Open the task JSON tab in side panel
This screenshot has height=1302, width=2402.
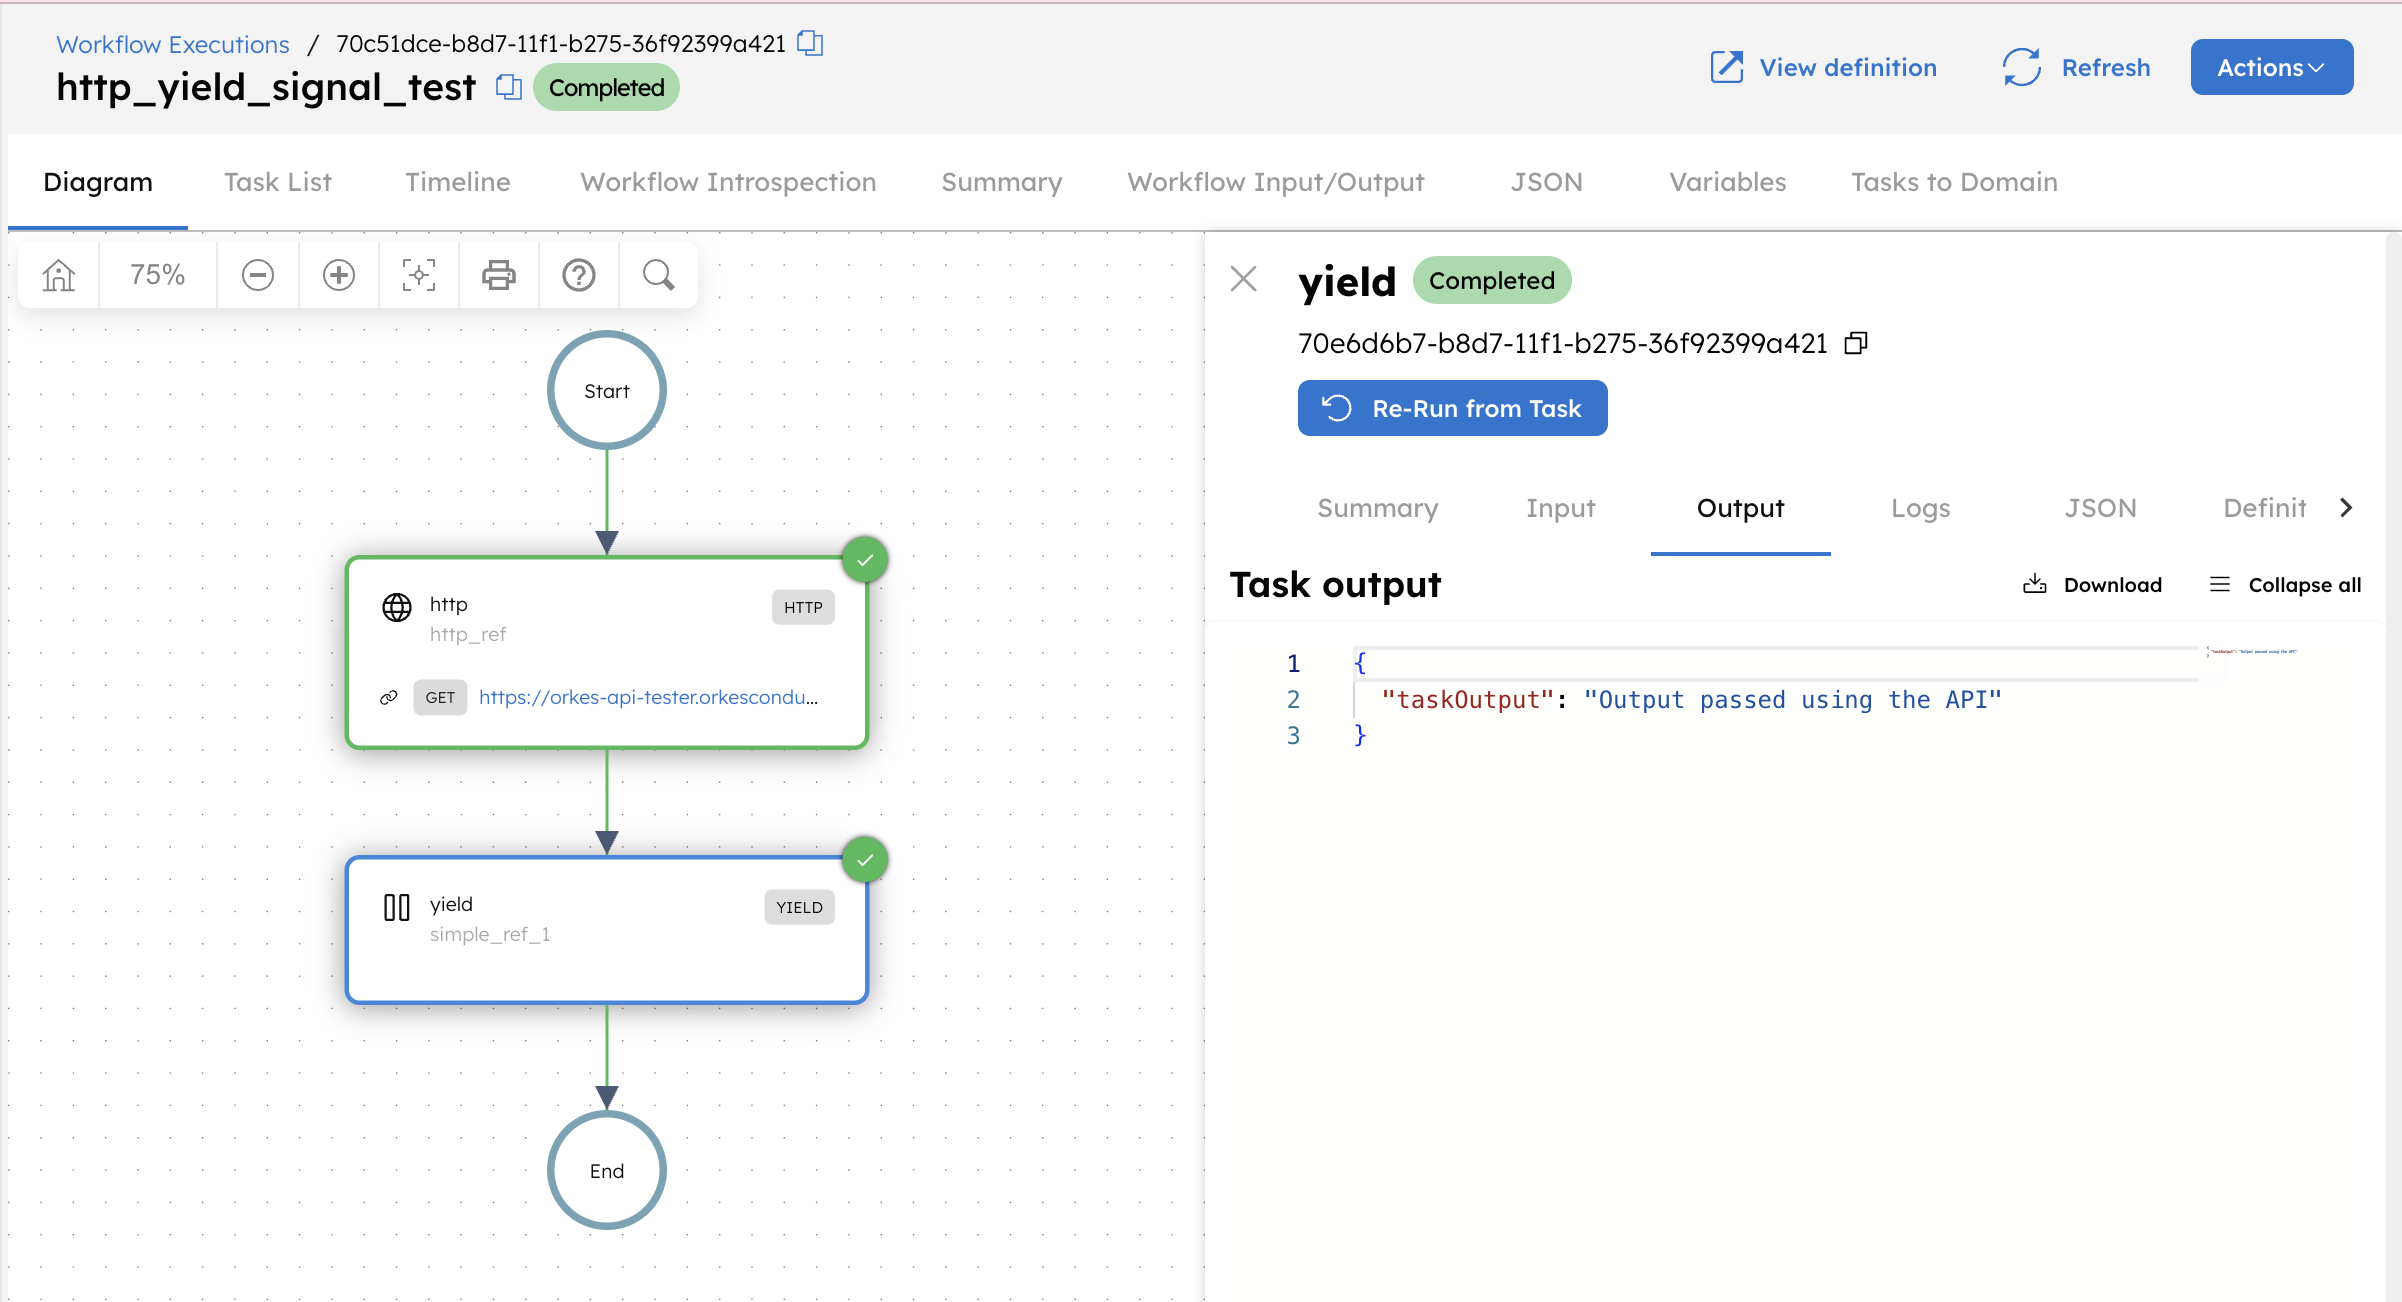tap(2101, 508)
